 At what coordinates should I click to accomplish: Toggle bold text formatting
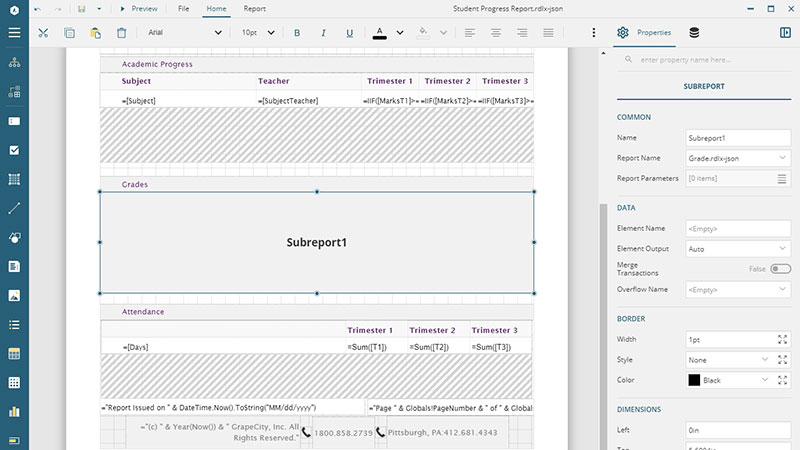pos(296,32)
